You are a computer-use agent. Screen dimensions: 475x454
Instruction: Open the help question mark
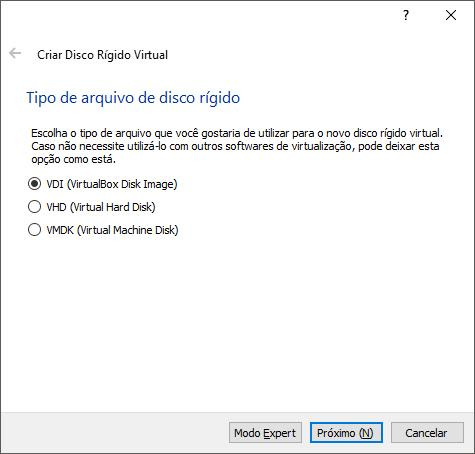click(x=406, y=15)
